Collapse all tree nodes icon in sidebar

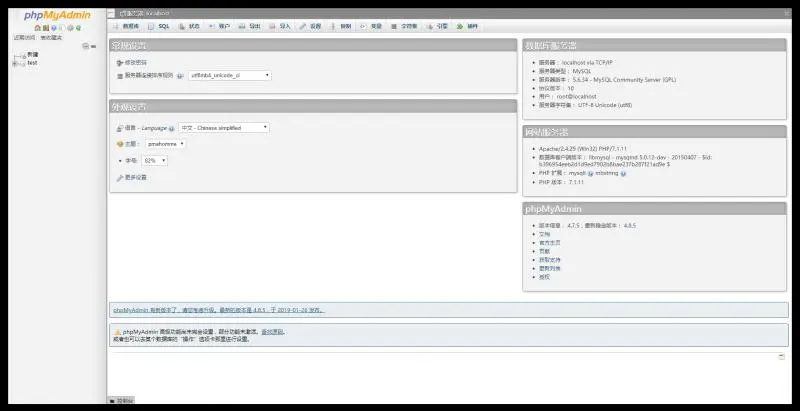tap(86, 46)
